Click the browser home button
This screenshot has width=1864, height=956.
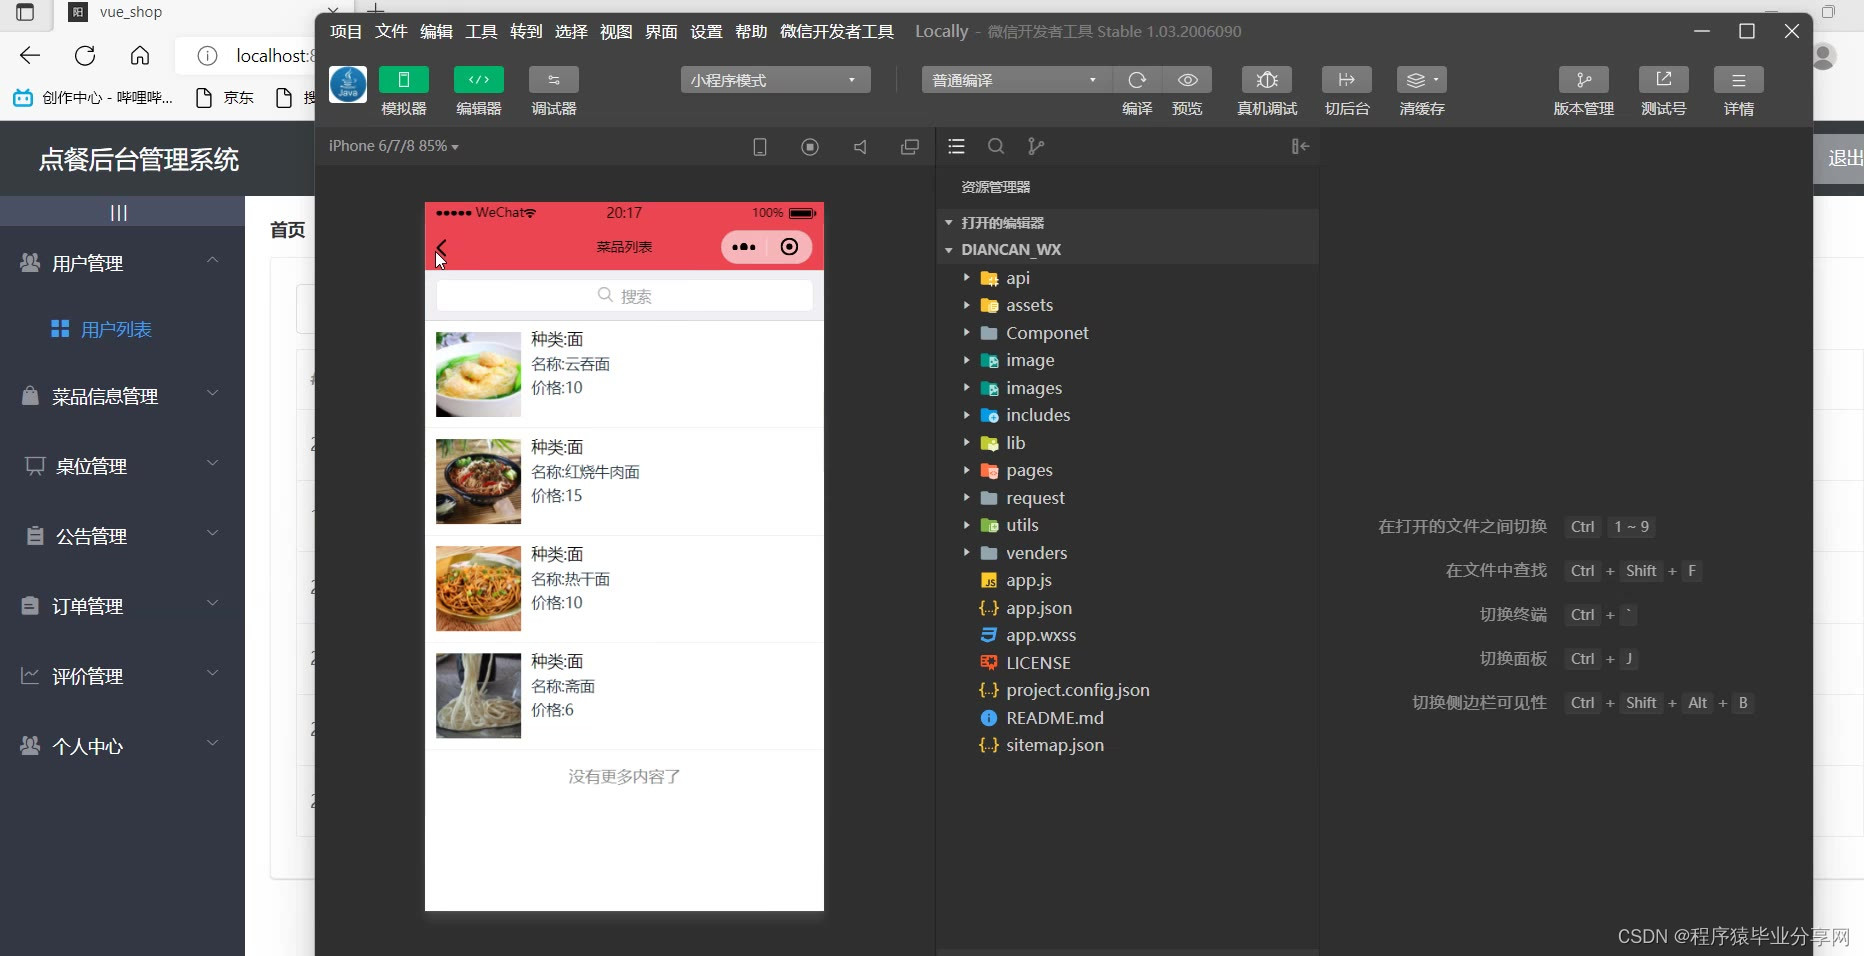coord(140,56)
